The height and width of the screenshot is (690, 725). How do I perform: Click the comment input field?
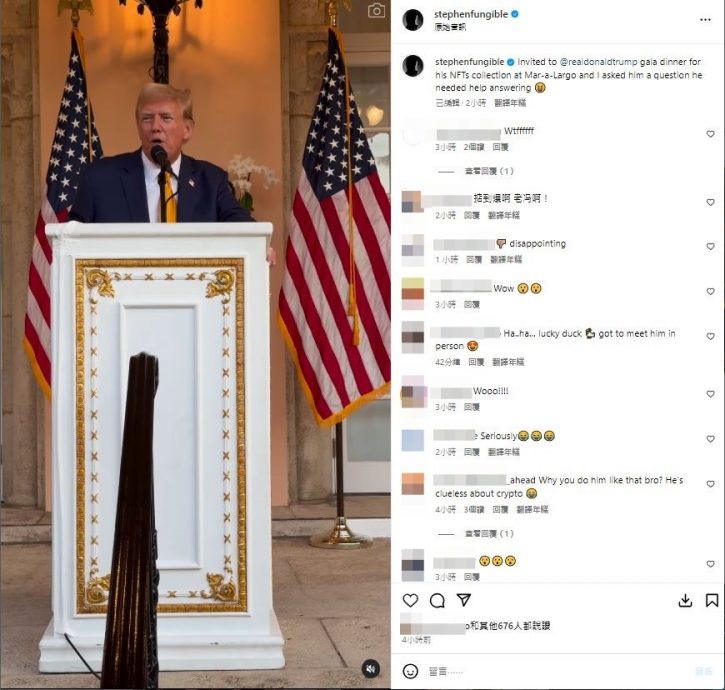pyautogui.click(x=555, y=672)
